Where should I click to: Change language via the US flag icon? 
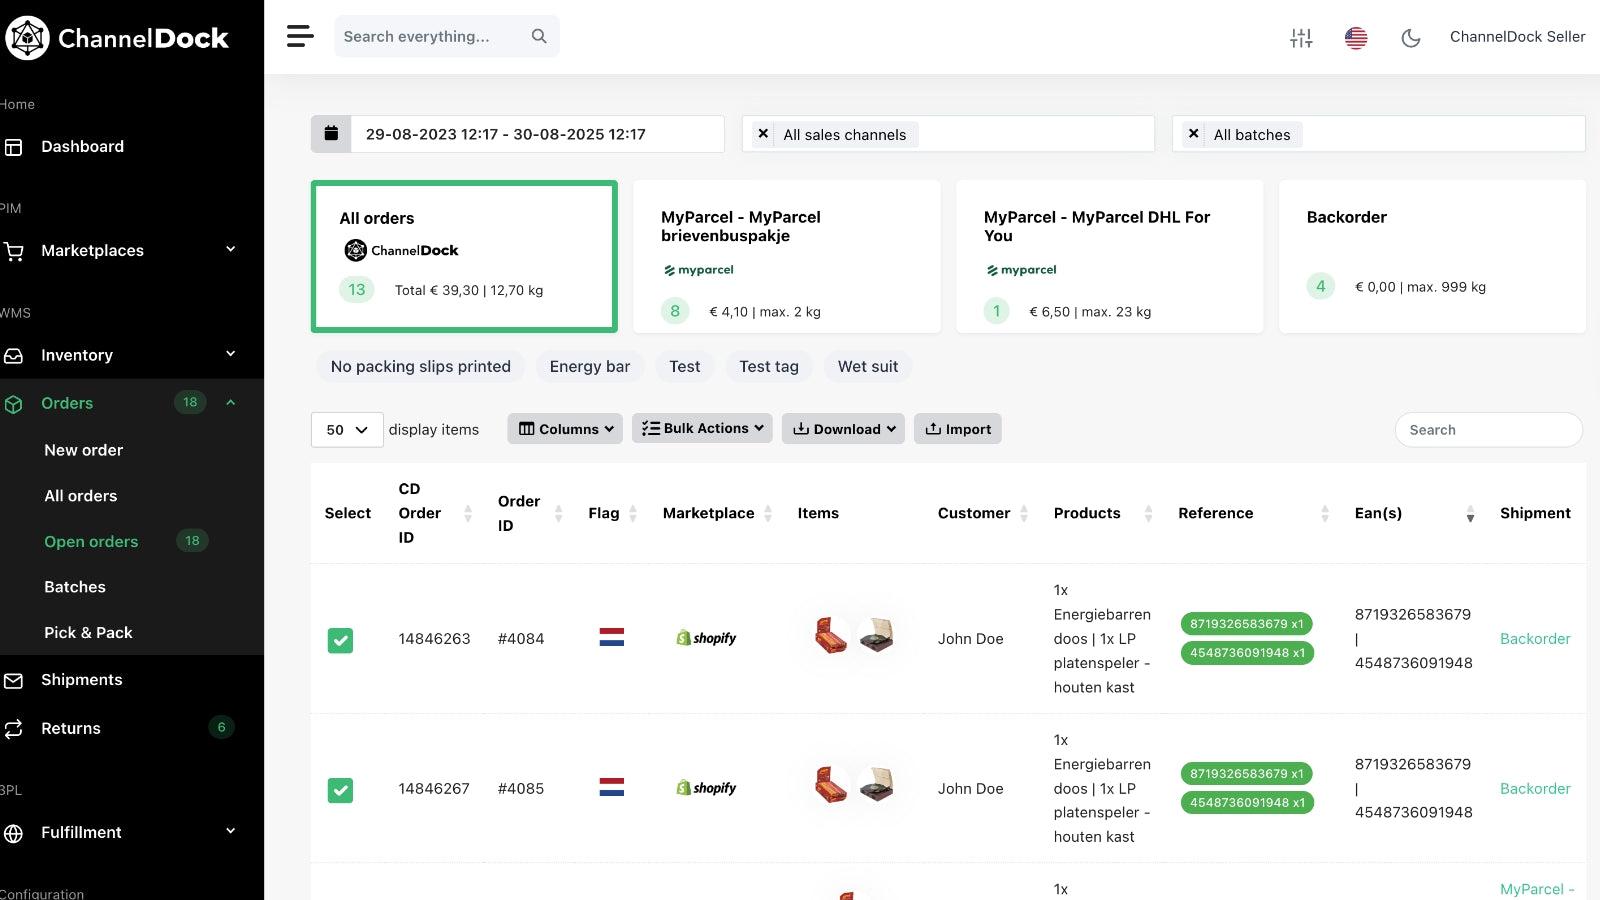(1356, 37)
